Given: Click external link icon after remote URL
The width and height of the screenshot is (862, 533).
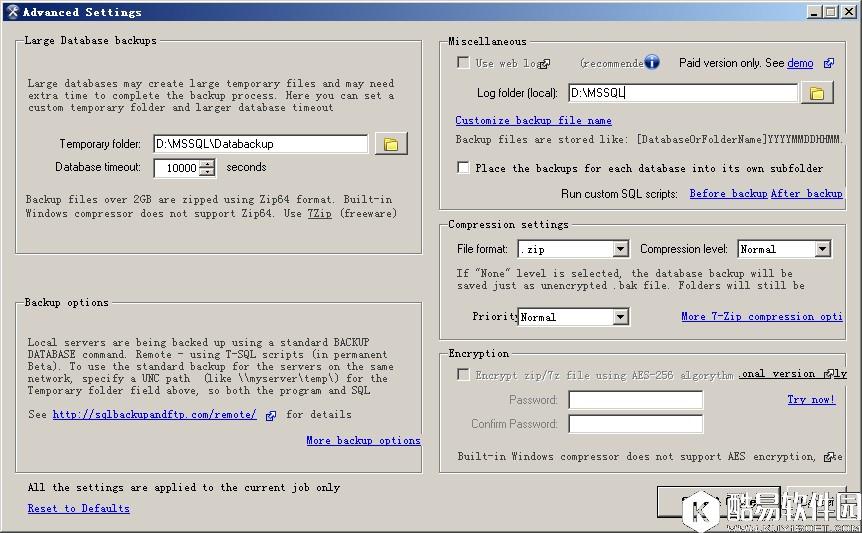Looking at the screenshot, I should (x=271, y=415).
